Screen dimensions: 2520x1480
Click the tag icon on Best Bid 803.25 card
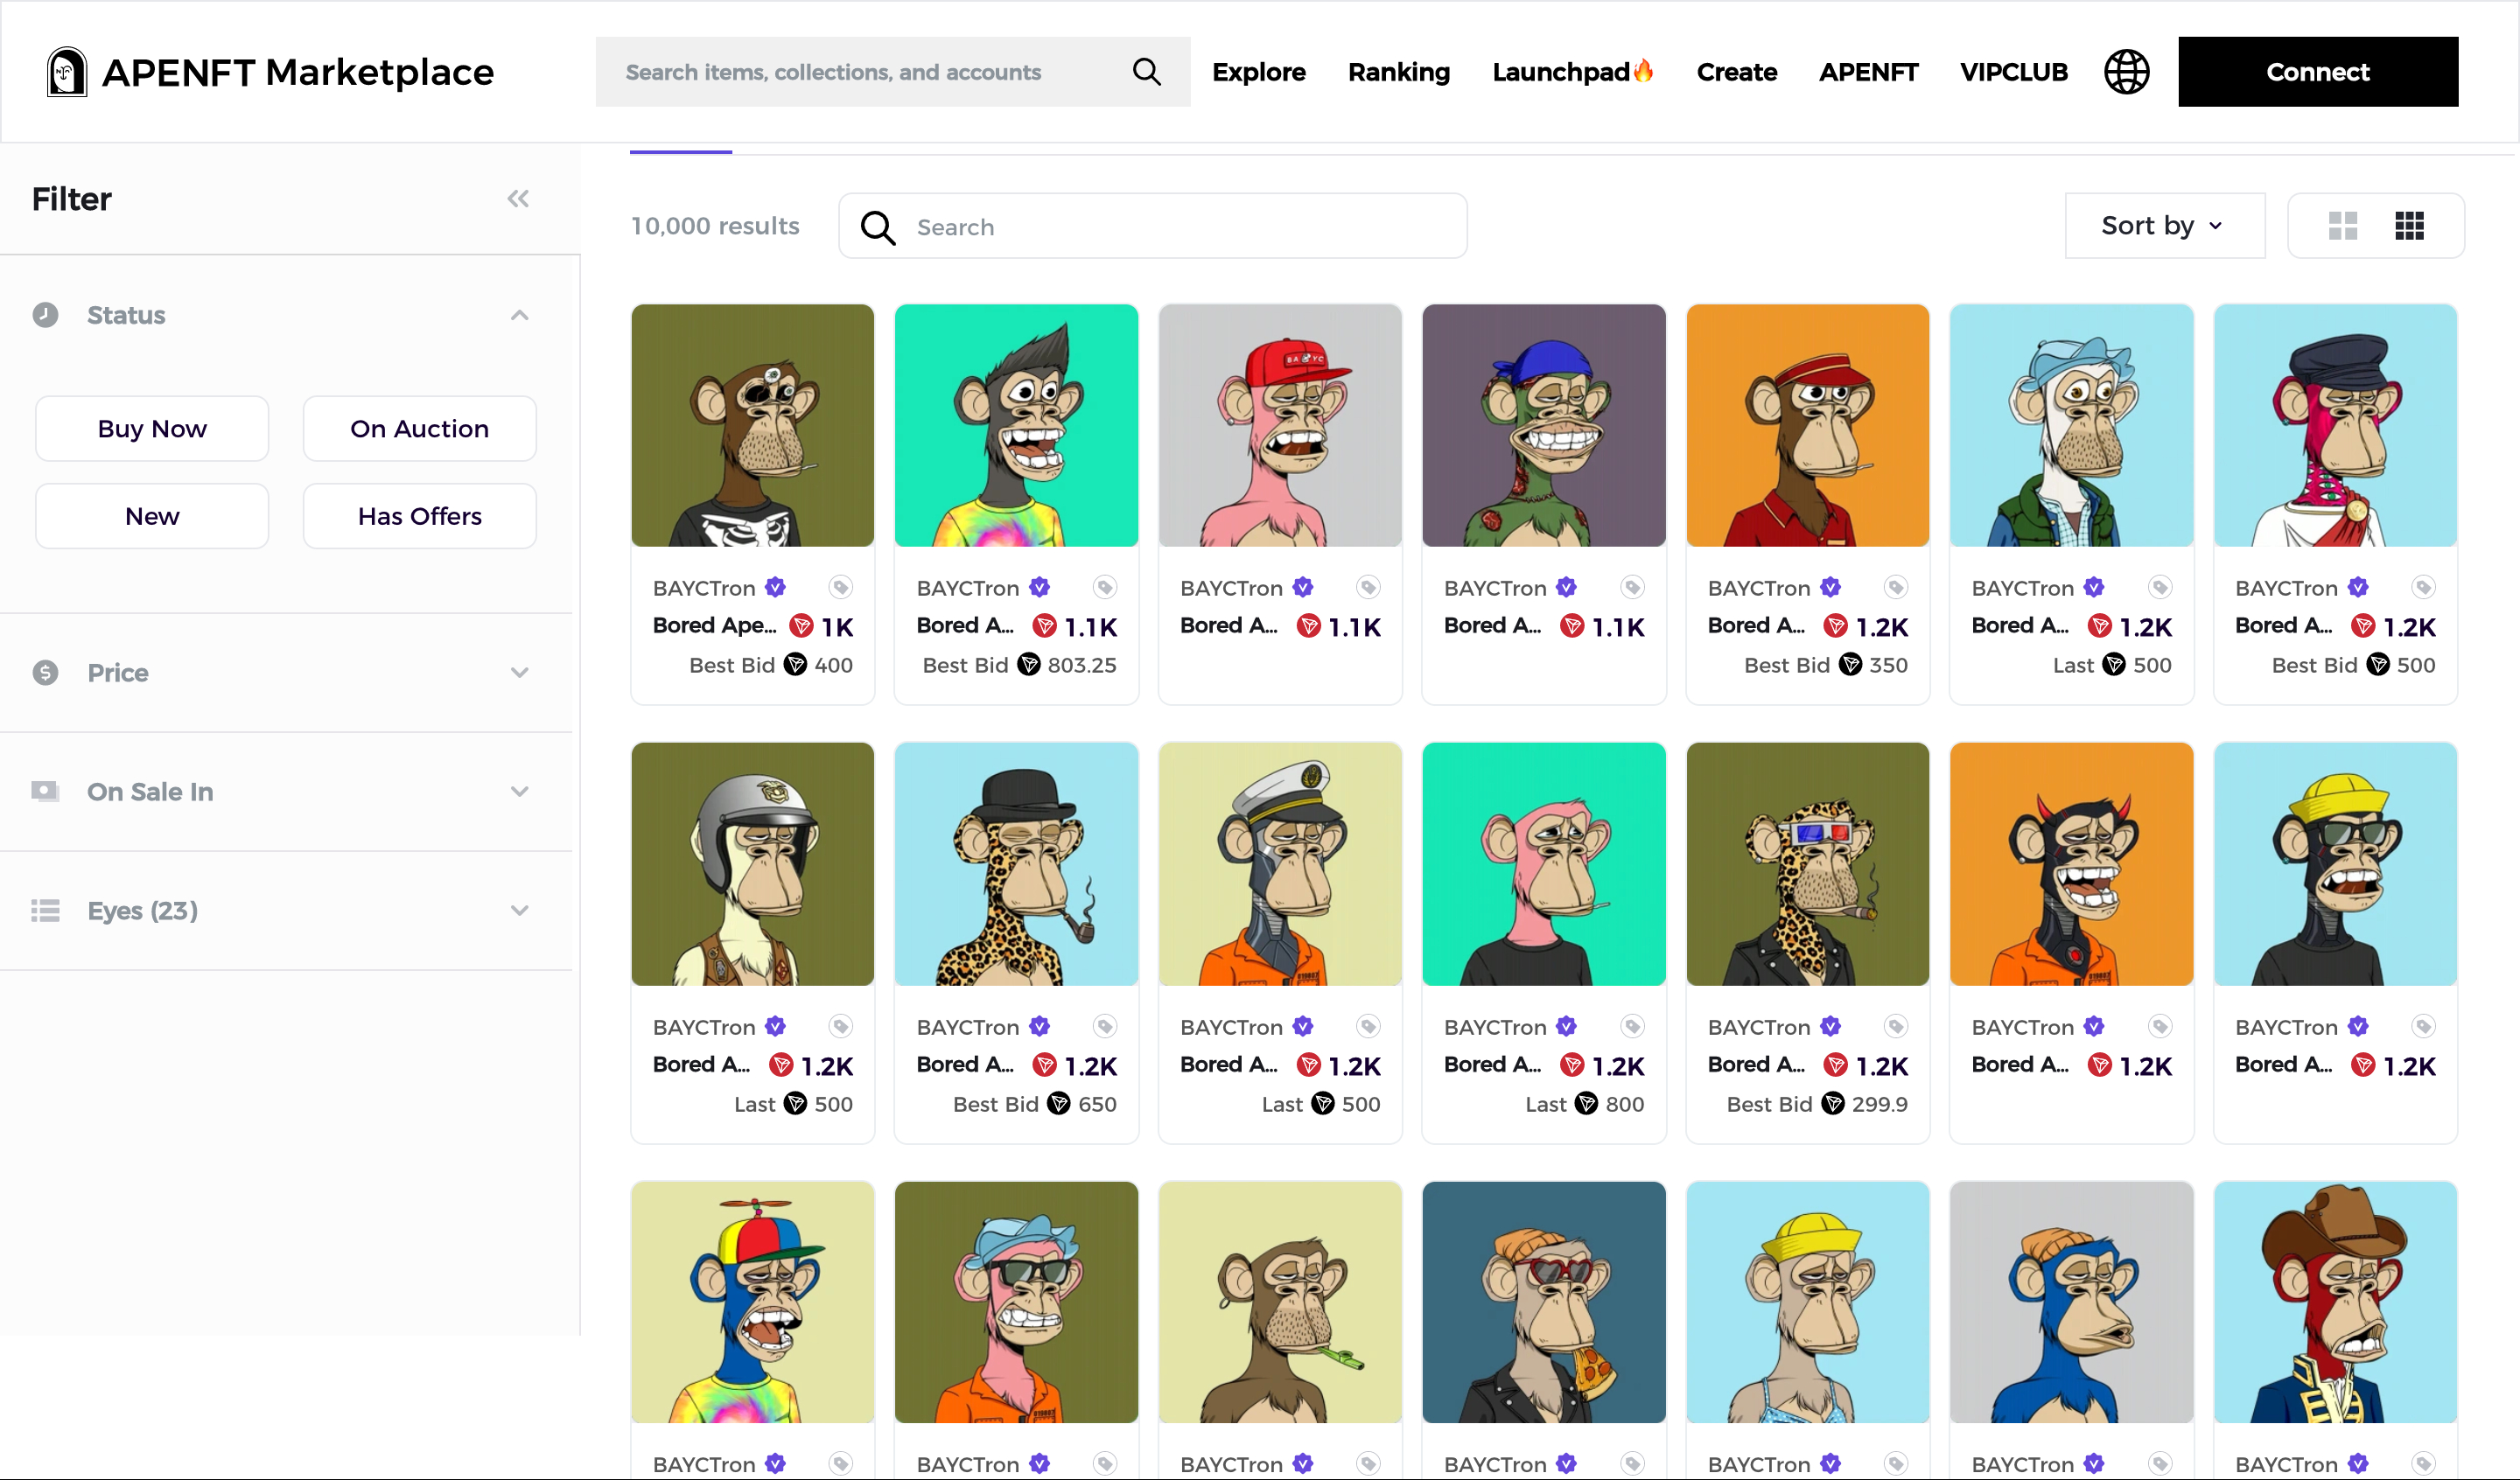tap(1105, 588)
